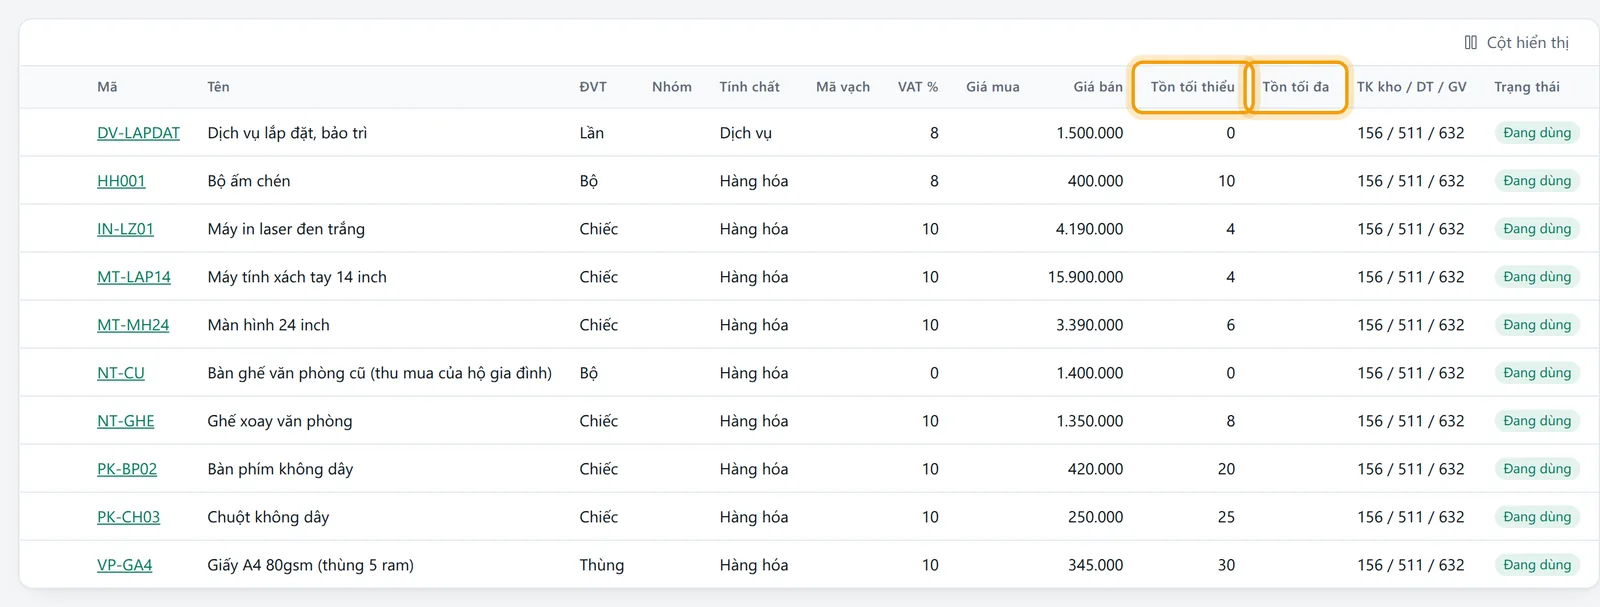
Task: Click the "Tồn tối thiểu" column header
Action: pyautogui.click(x=1192, y=87)
